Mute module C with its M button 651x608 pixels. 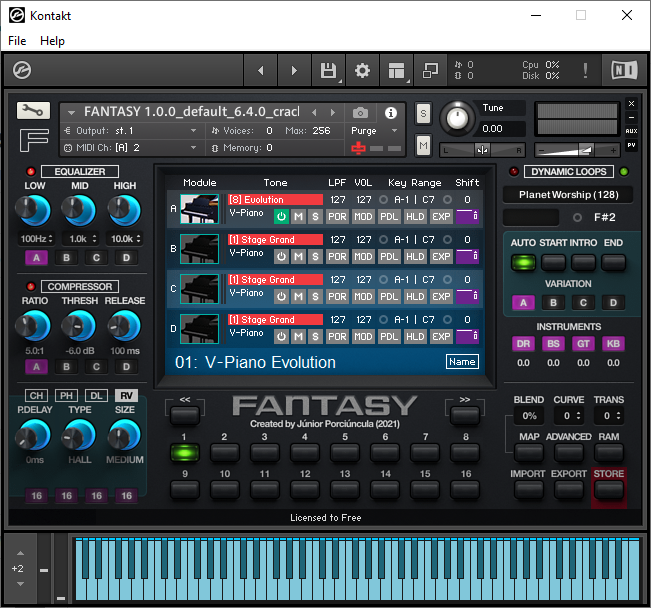coord(298,297)
